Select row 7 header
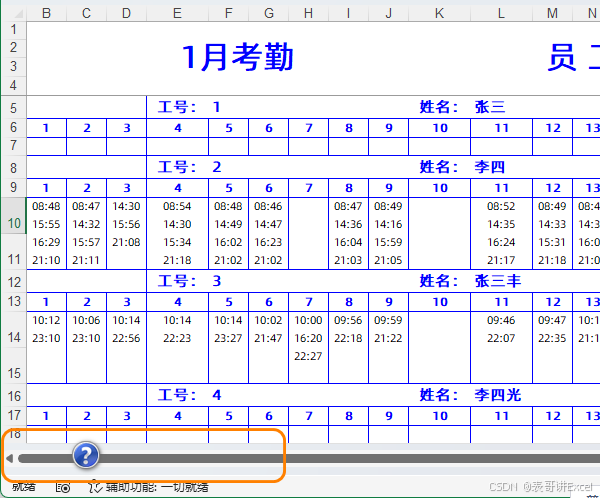Image resolution: width=600 pixels, height=498 pixels. click(x=13, y=146)
